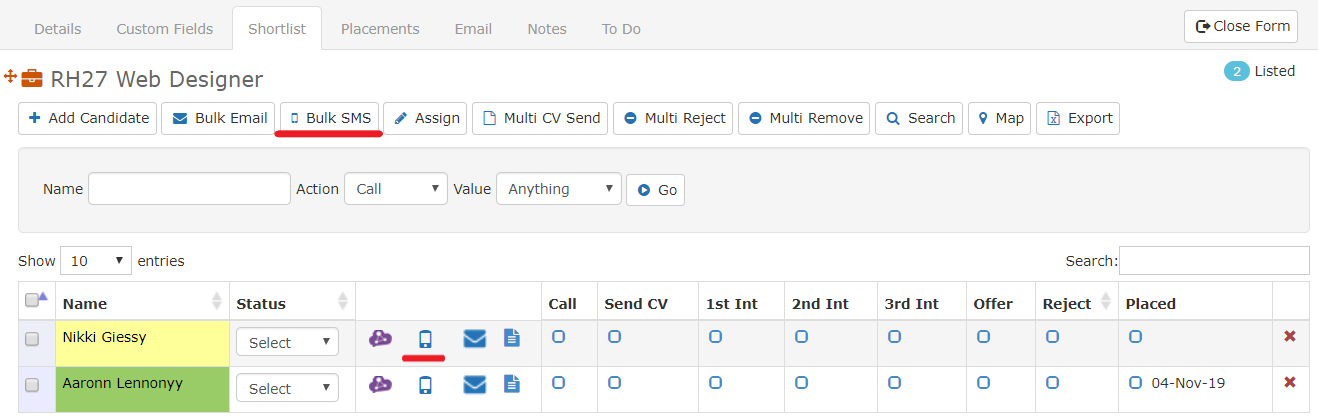
Task: Click the red X to remove Aaronn Lennonyy
Action: (x=1290, y=382)
